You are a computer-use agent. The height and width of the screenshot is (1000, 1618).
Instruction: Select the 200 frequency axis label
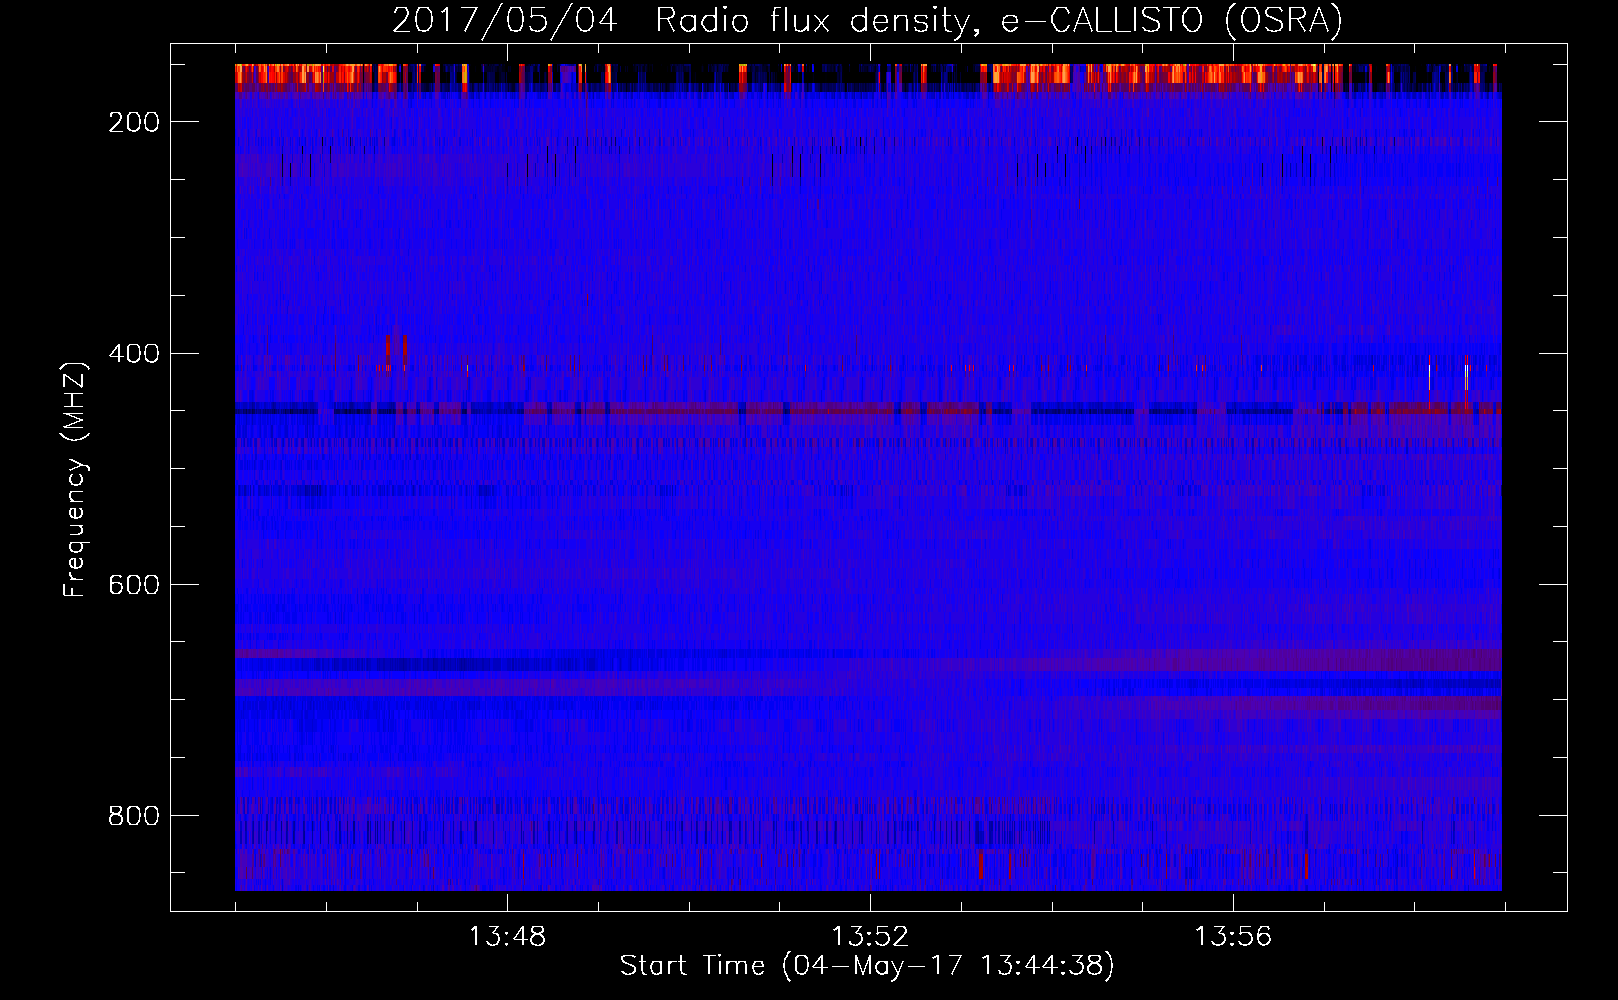134,122
